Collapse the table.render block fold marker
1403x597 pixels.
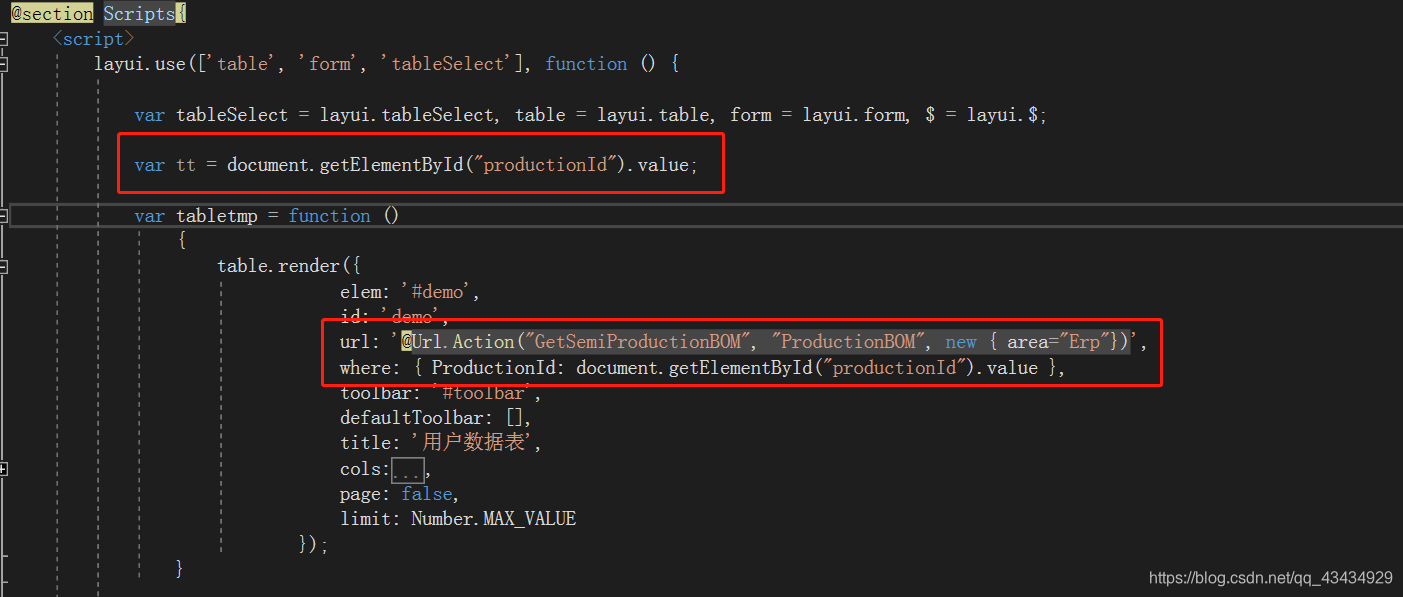[3, 267]
